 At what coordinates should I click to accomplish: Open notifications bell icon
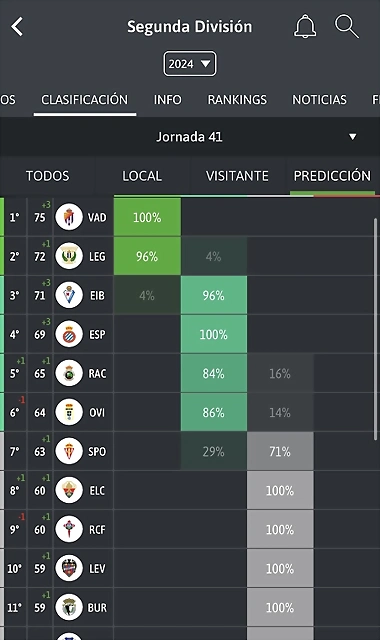click(305, 27)
